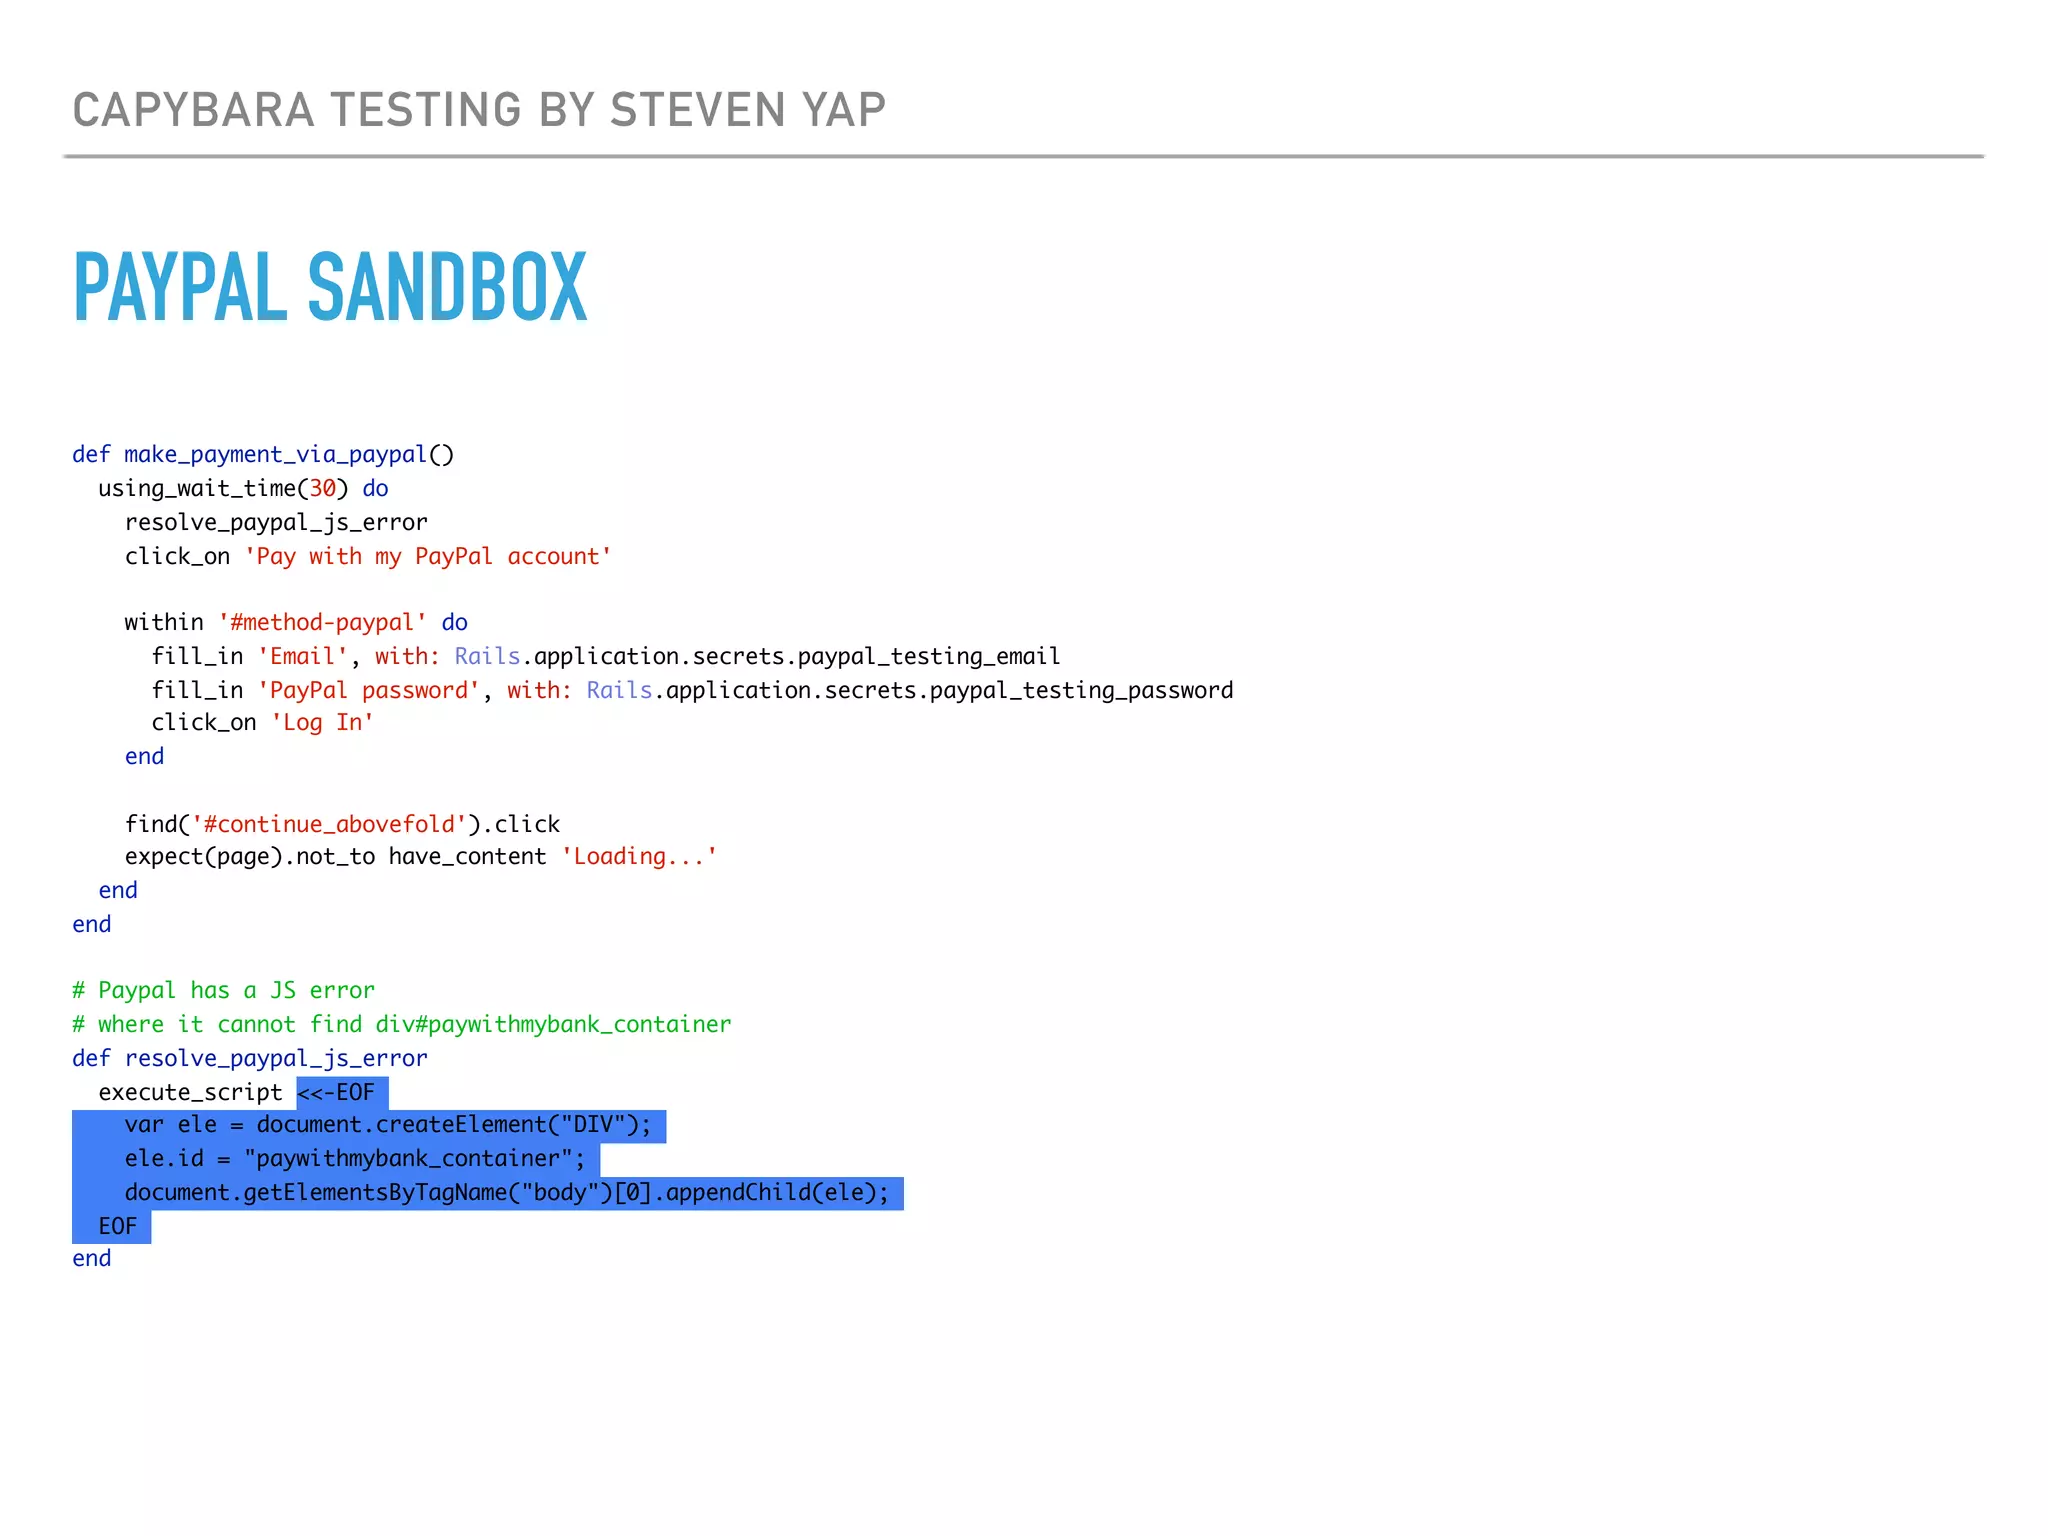Click the def resolve_paypal_js_error line

pyautogui.click(x=250, y=1059)
